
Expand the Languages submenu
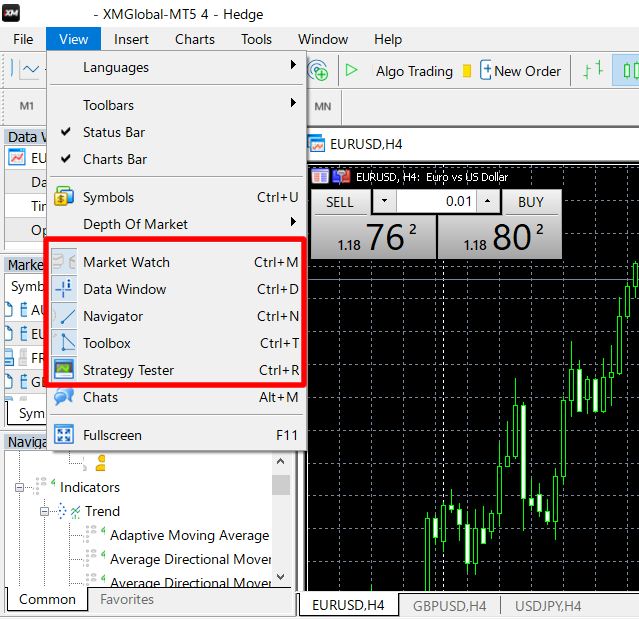tap(177, 67)
